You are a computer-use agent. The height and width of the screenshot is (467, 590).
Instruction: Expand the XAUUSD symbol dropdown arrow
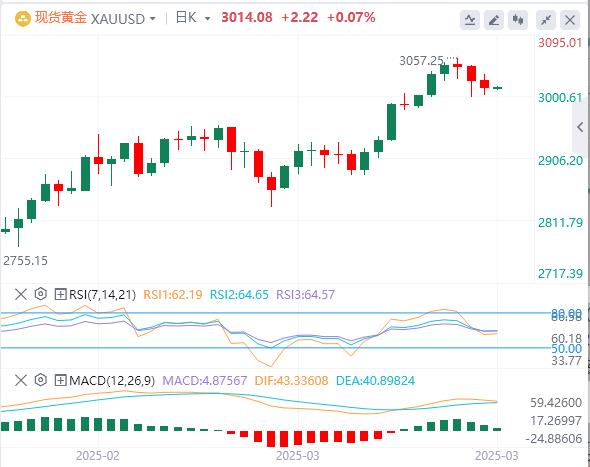point(152,18)
